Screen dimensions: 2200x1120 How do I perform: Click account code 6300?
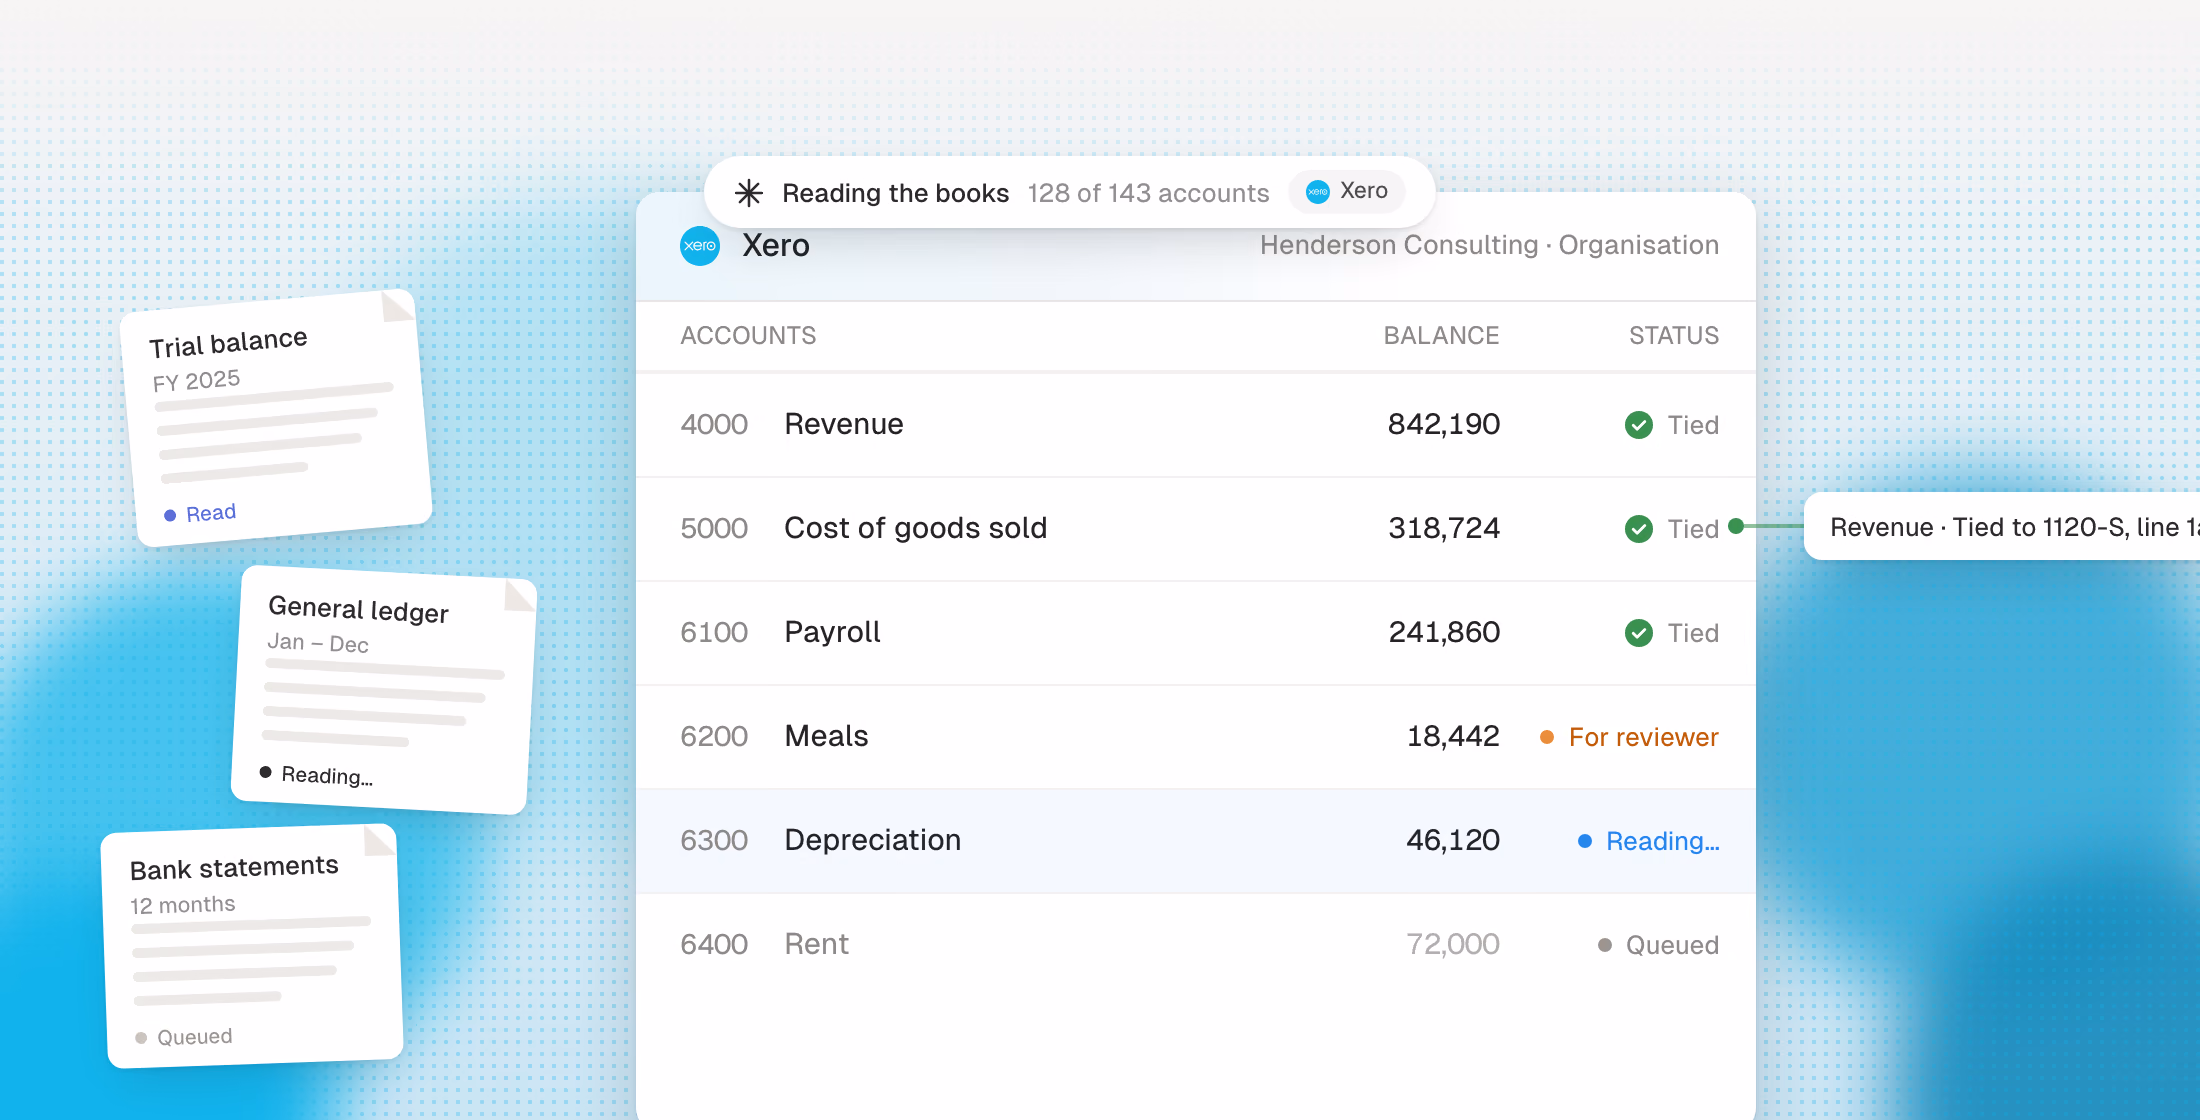pyautogui.click(x=714, y=840)
